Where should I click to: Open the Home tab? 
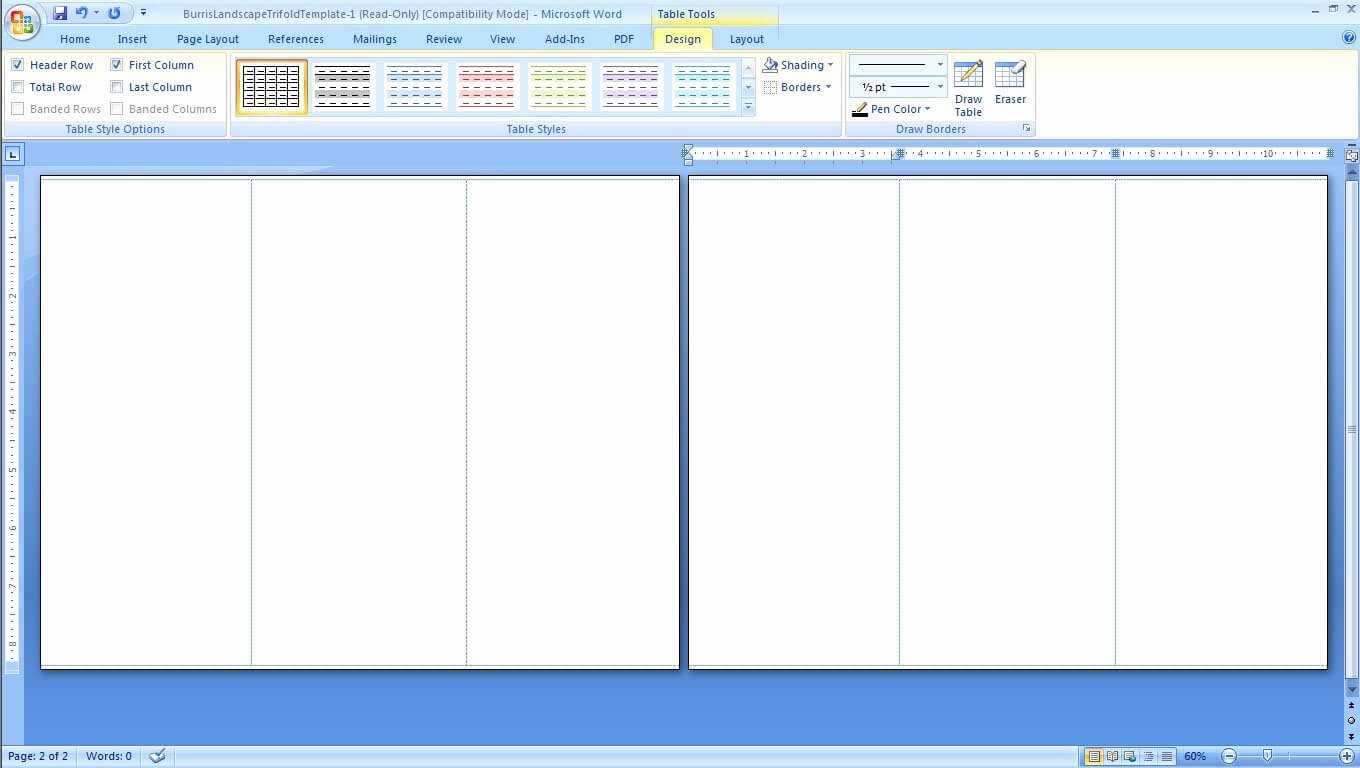pyautogui.click(x=75, y=39)
